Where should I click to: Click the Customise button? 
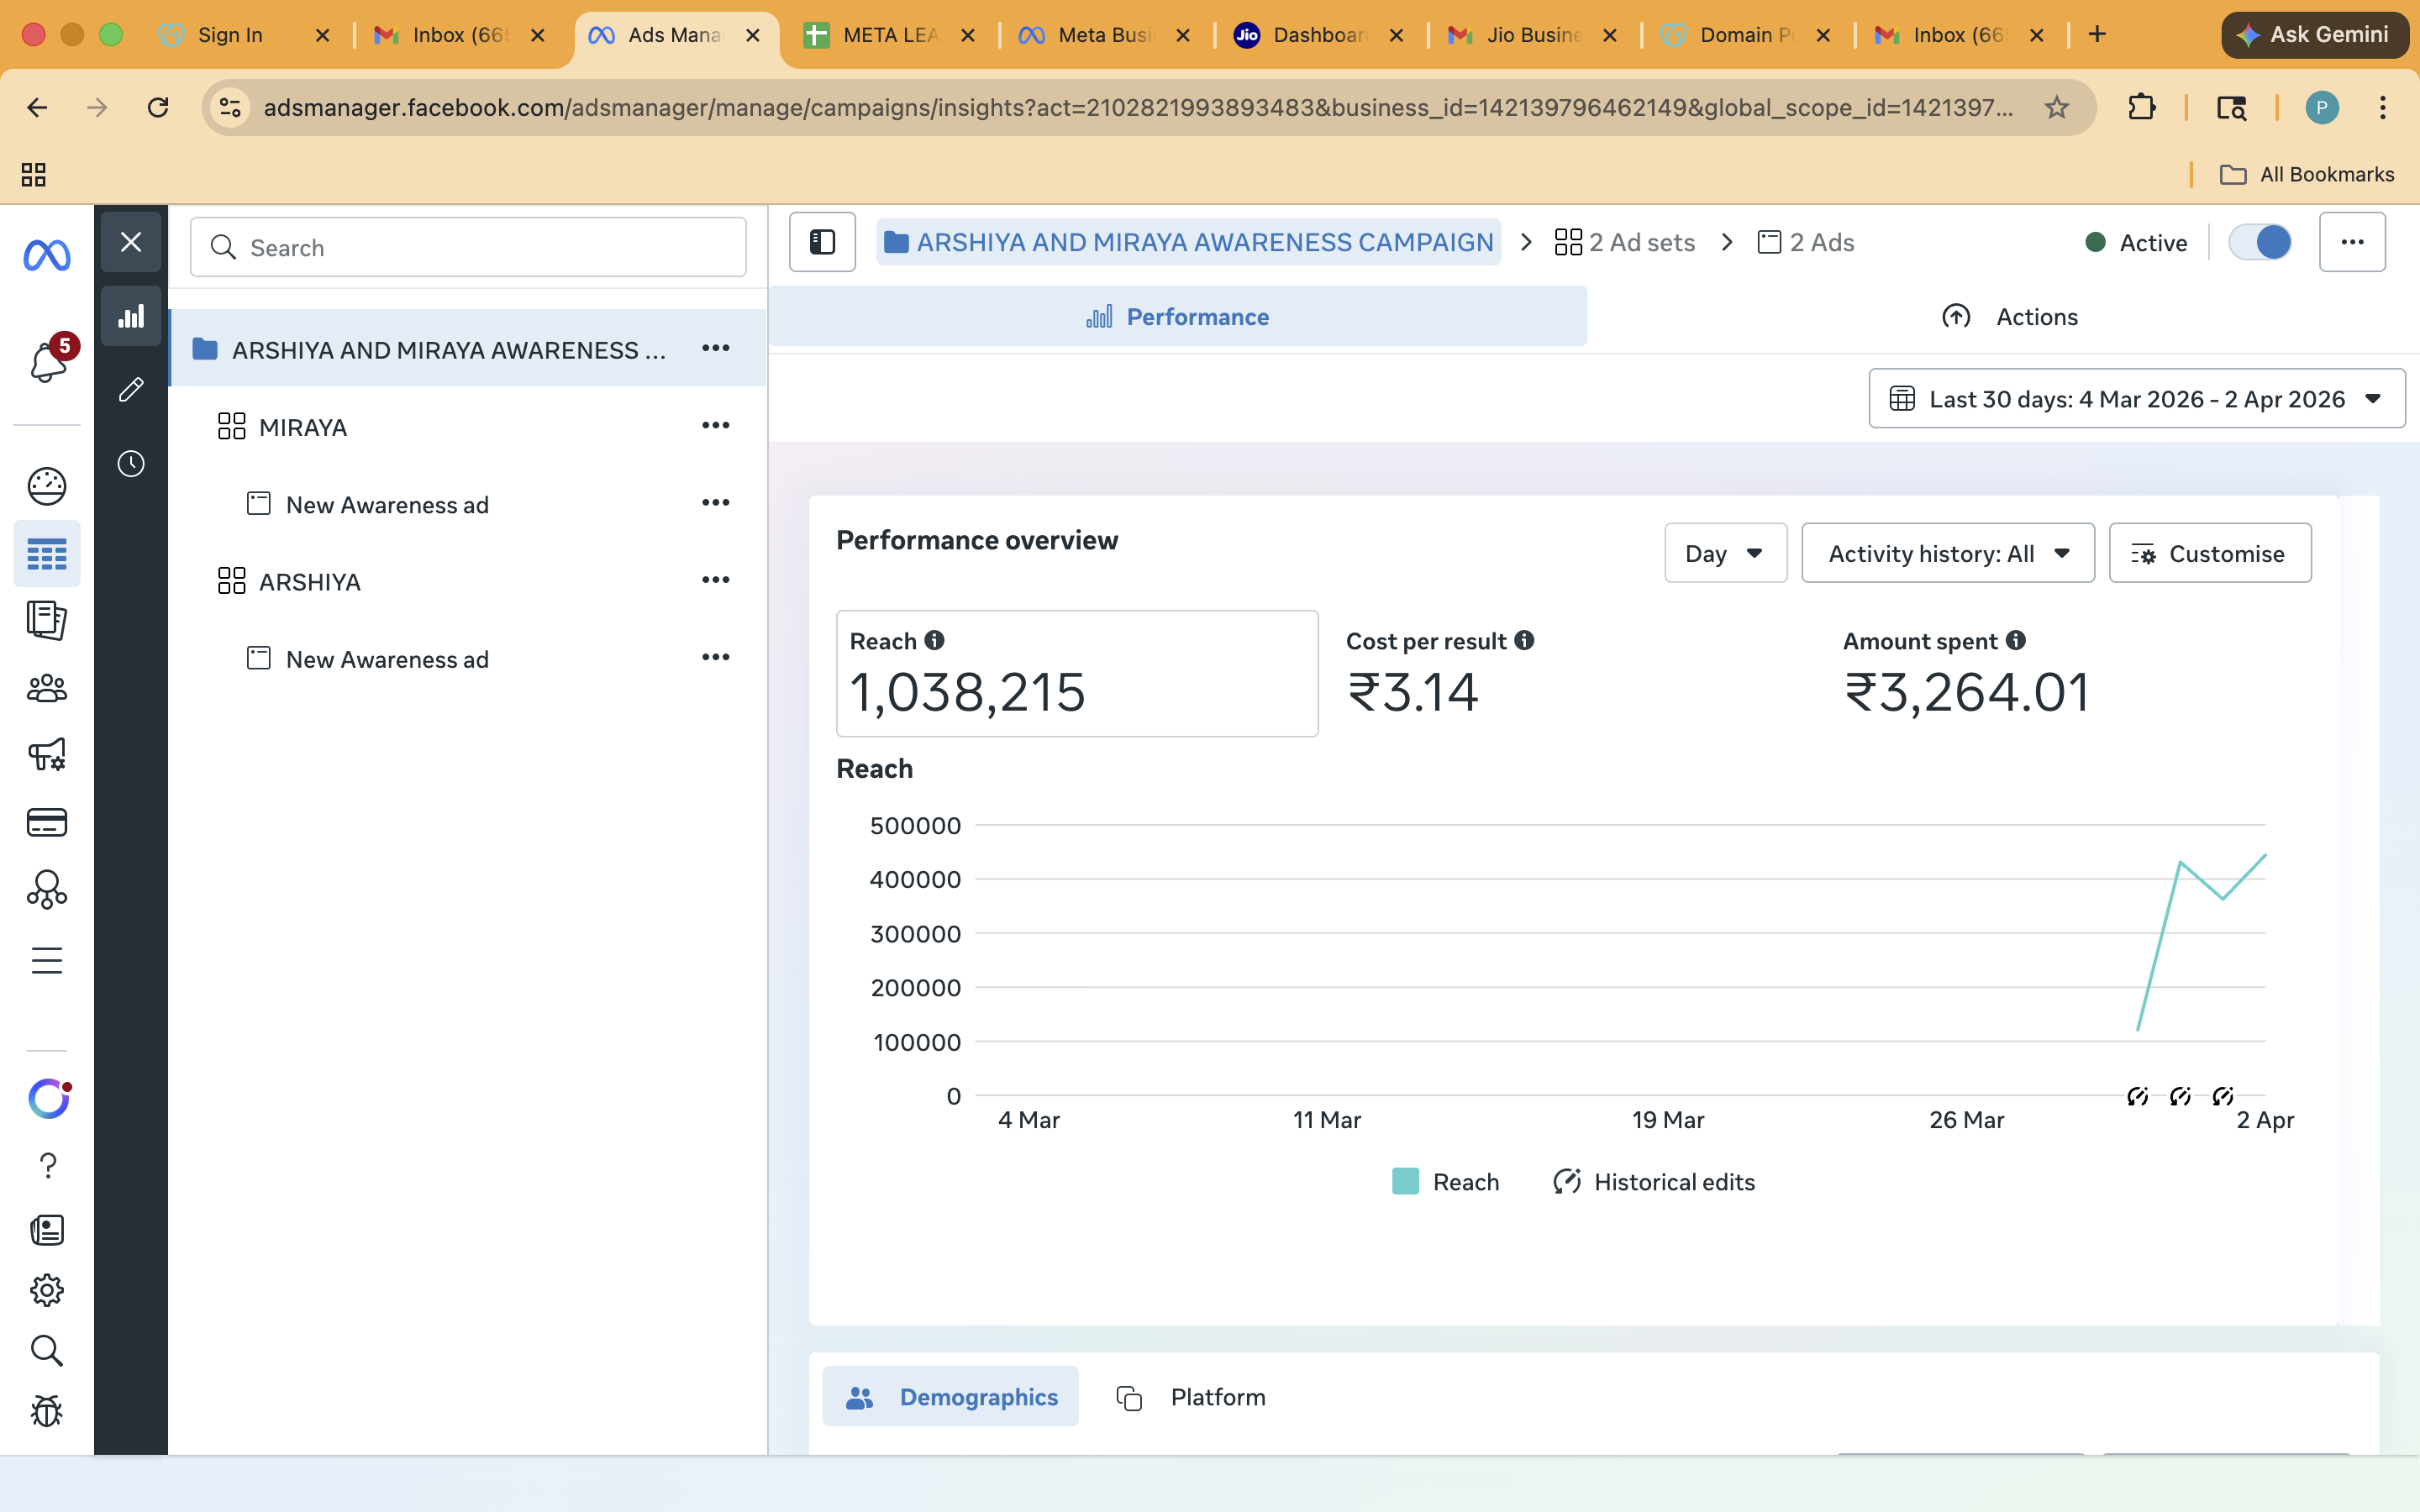[x=2209, y=553]
